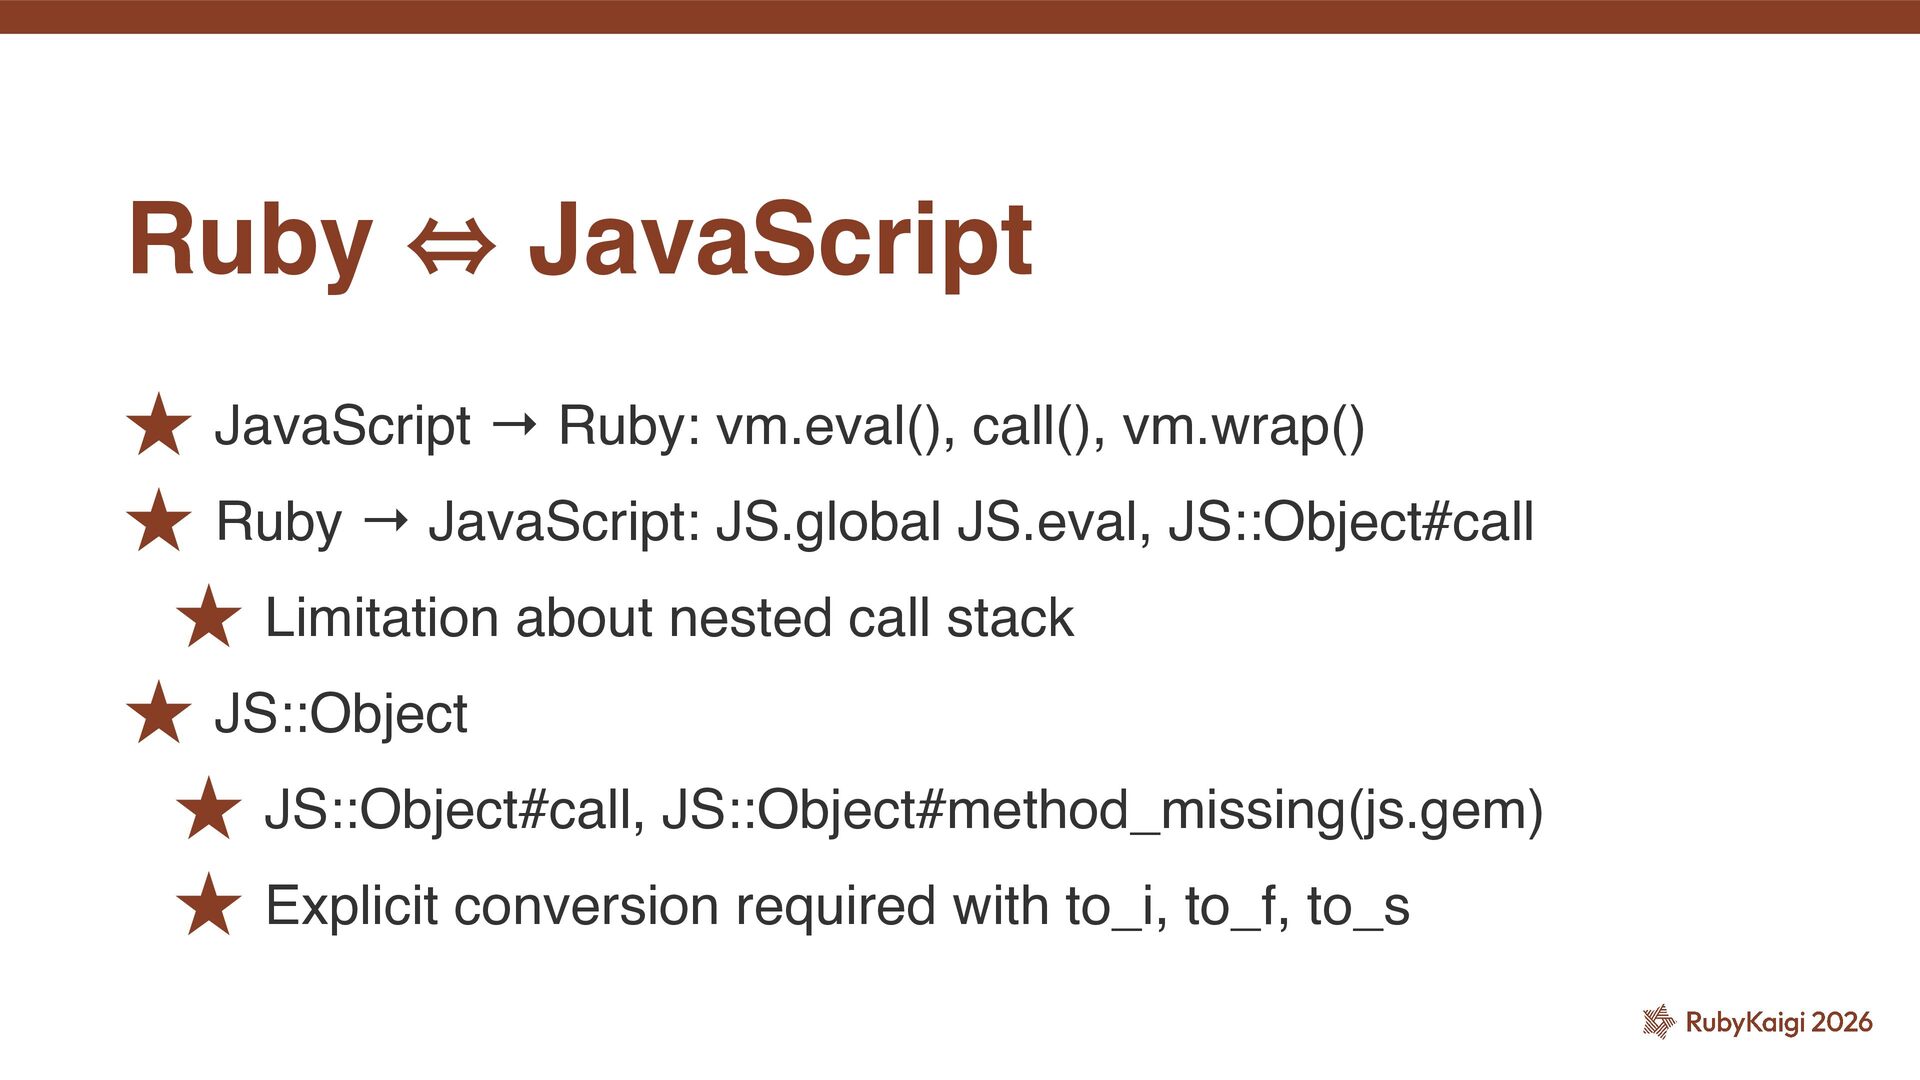Click the arrow between Ruby and JavaScript

385,523
